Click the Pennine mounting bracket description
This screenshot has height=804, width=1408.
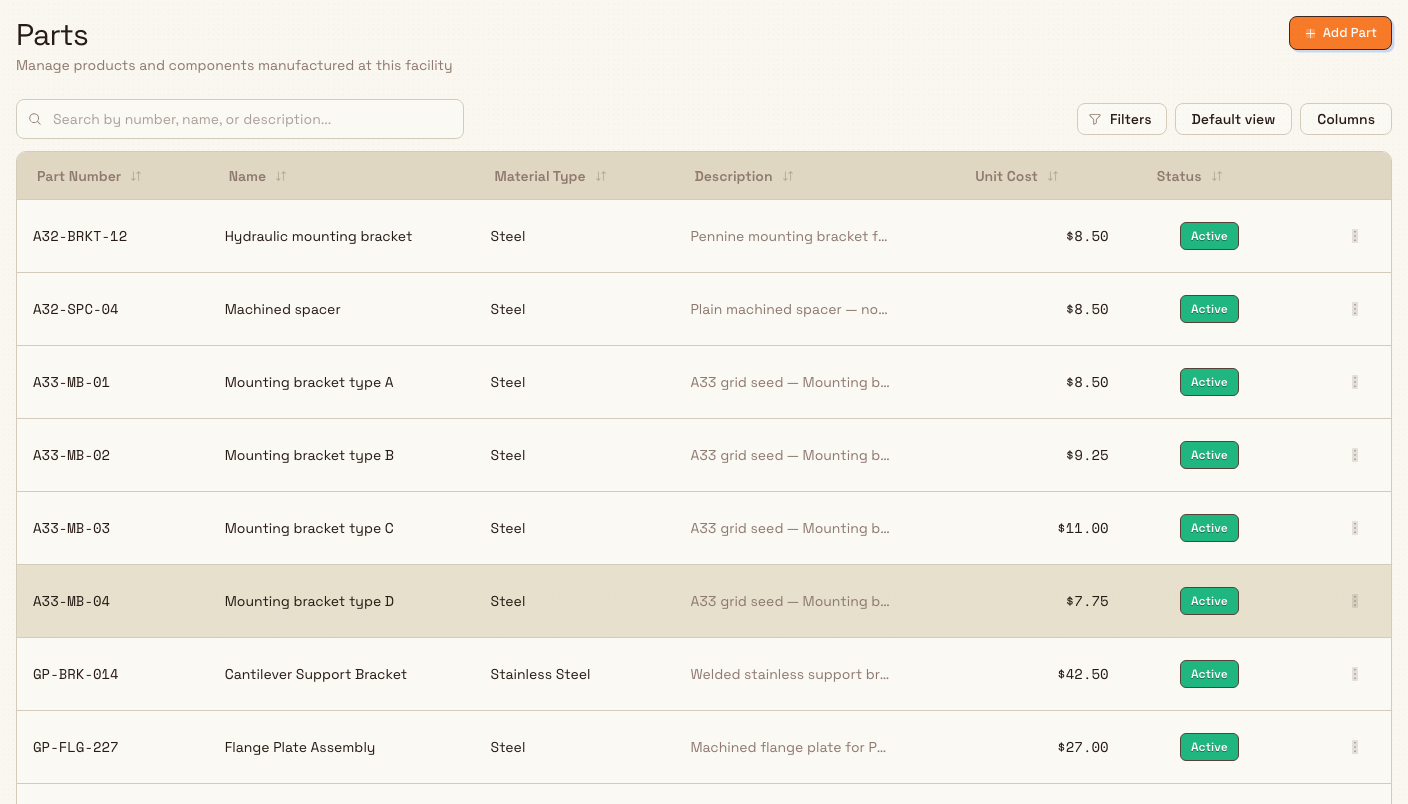point(789,236)
